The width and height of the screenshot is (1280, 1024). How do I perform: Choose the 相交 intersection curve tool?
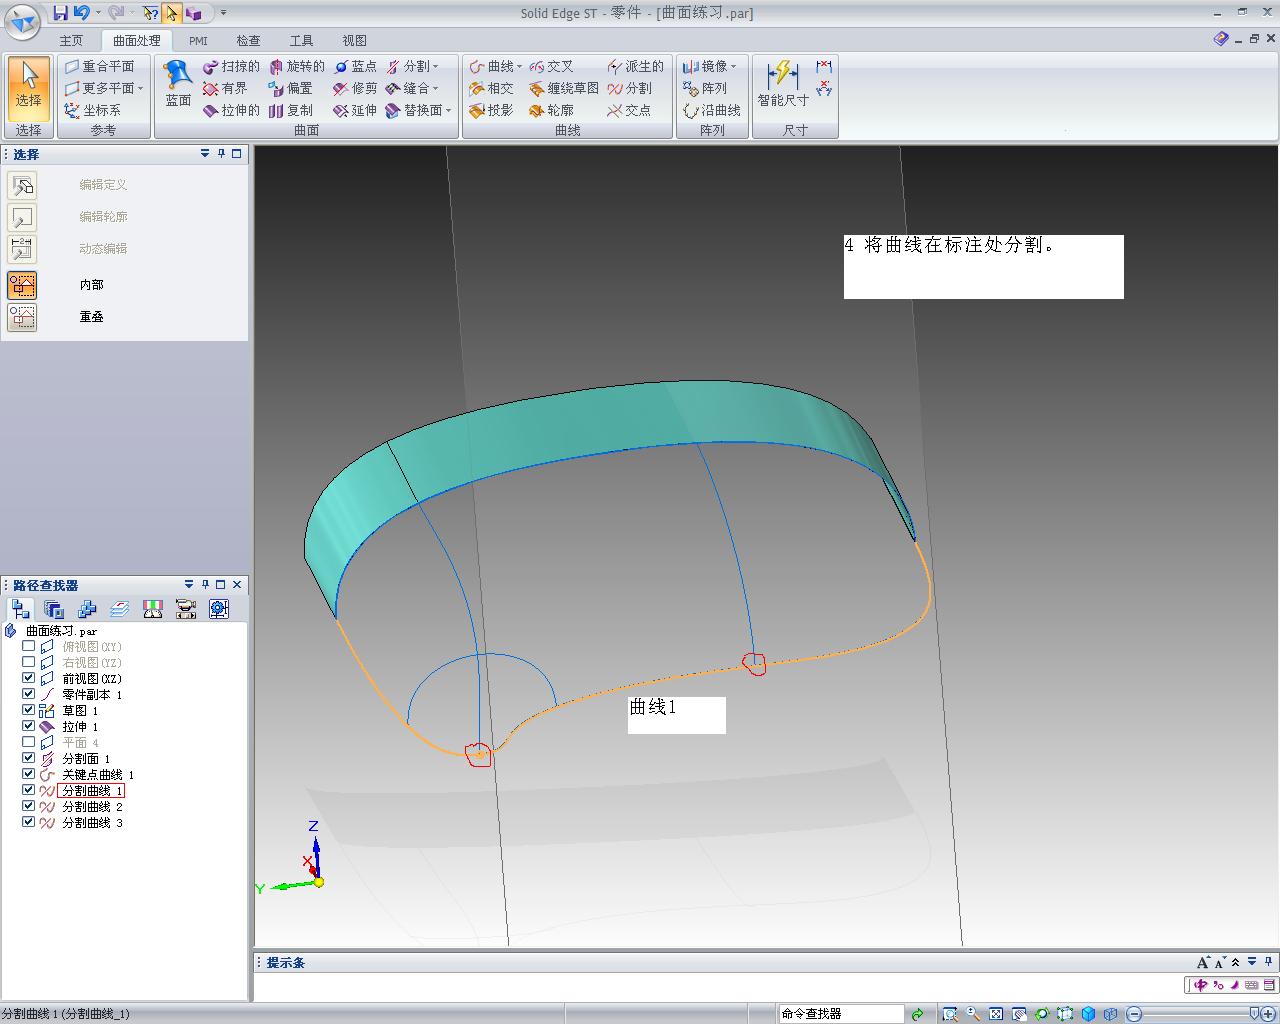click(491, 88)
